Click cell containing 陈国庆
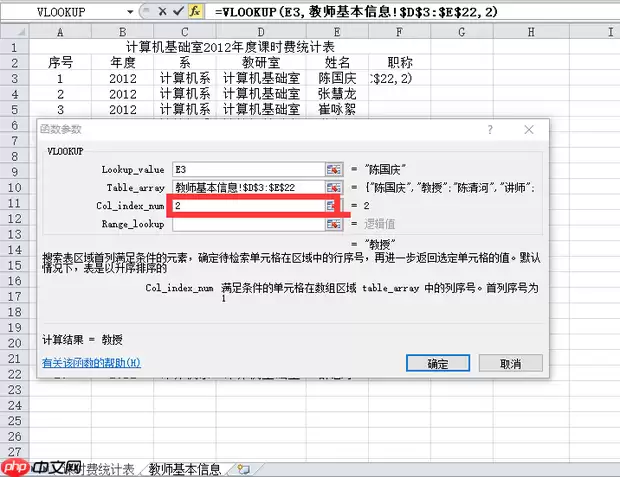This screenshot has width=620, height=477. click(337, 78)
